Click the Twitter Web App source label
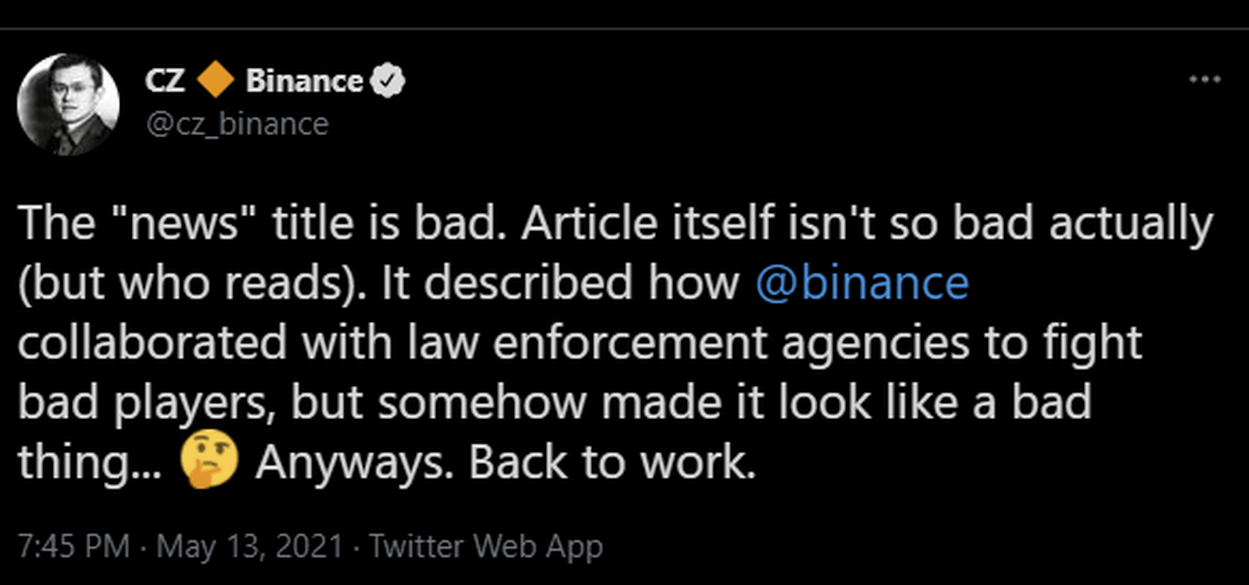Image resolution: width=1249 pixels, height=585 pixels. (485, 547)
